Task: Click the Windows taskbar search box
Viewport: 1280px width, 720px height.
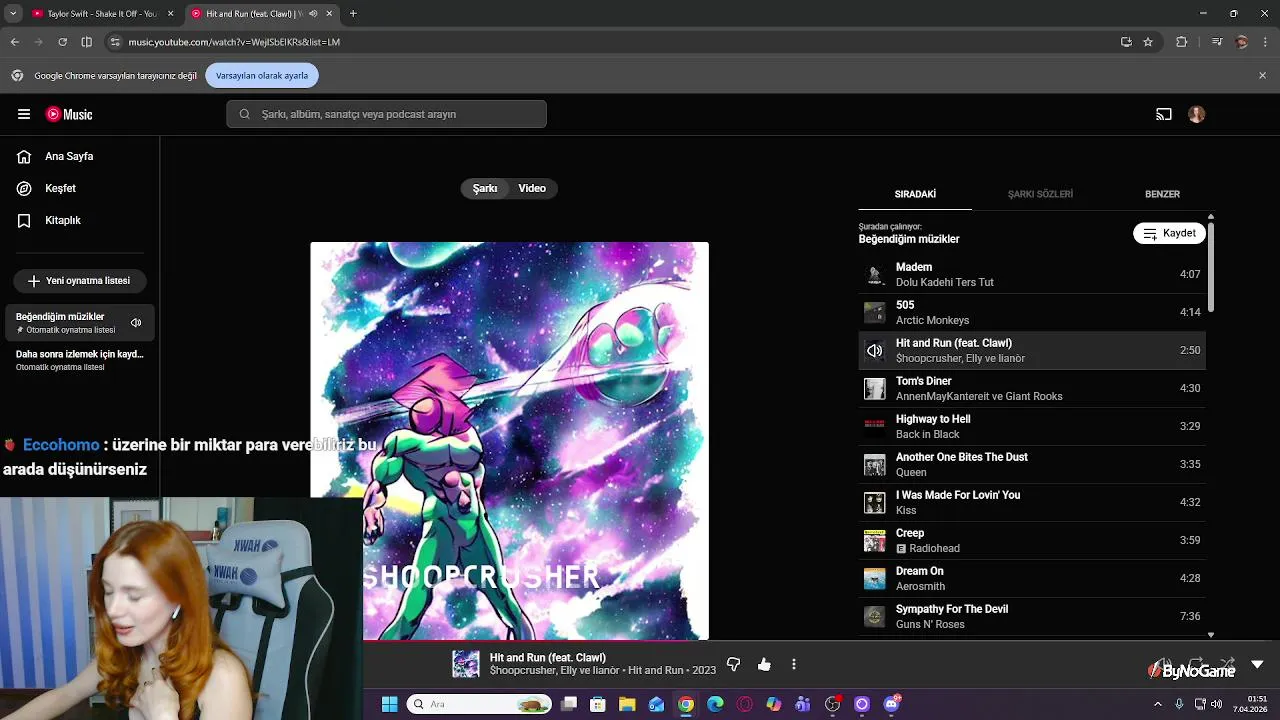Action: 480,704
